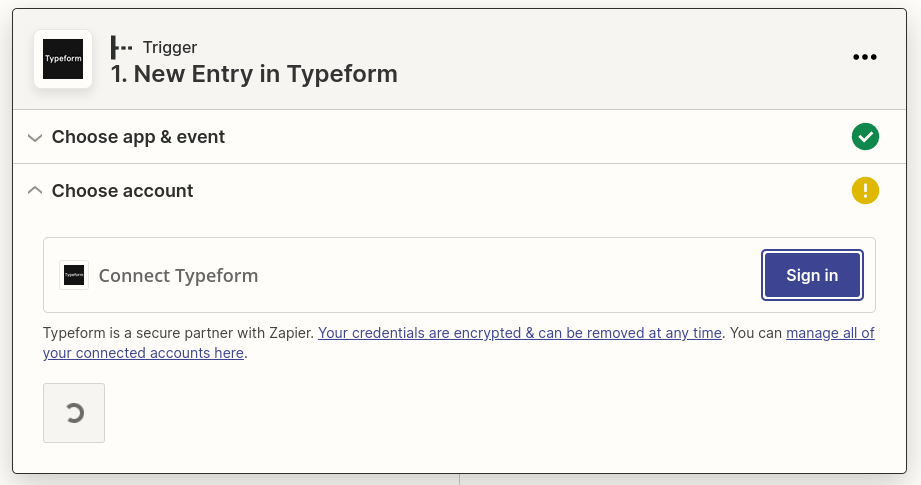
Task: Click the step title New Entry in Typeform
Action: click(254, 74)
